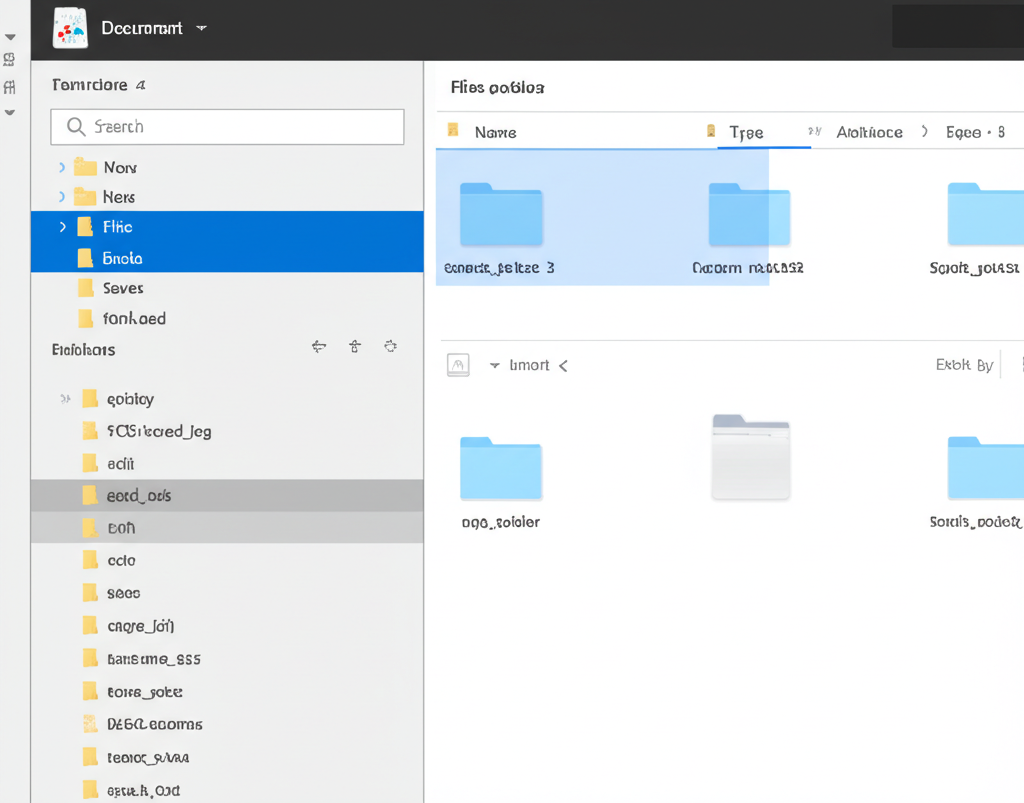
Task: Expand the highlighted 'Flic' folder chevron
Action: [63, 227]
